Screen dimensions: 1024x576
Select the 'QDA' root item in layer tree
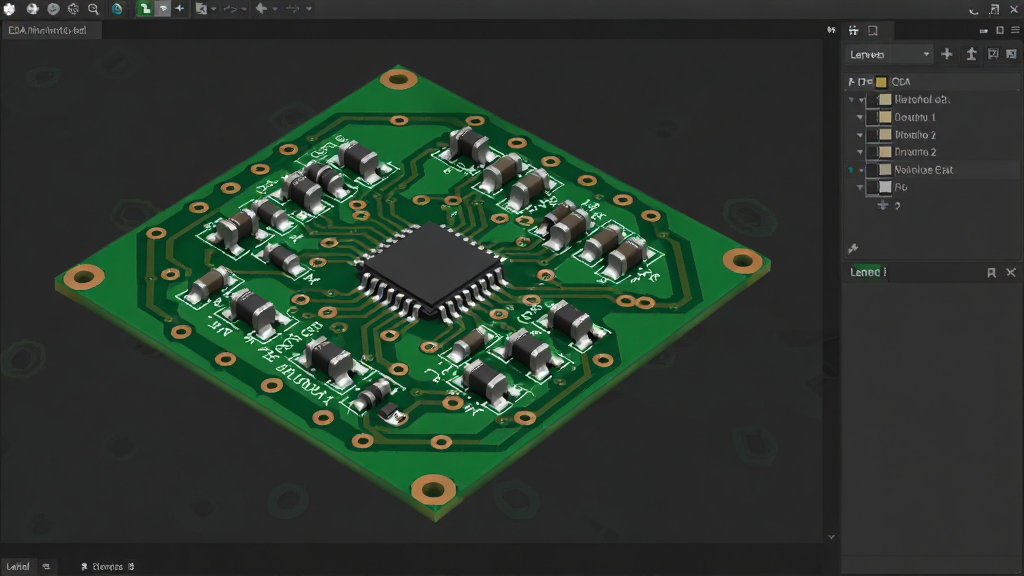pos(901,82)
